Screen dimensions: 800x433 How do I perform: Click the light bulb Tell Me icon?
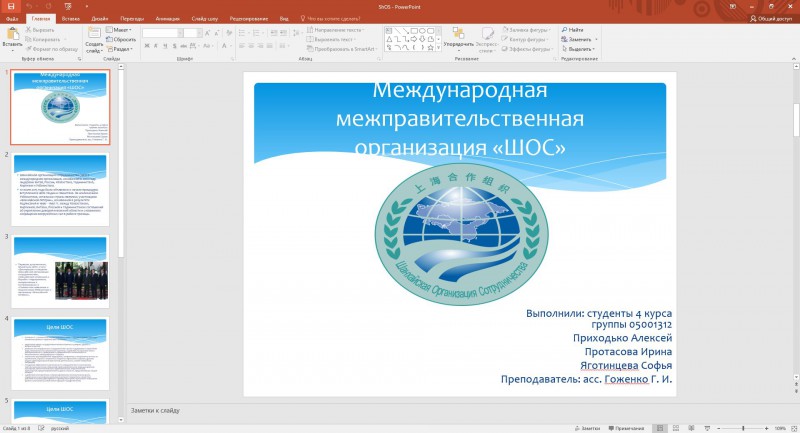pyautogui.click(x=303, y=18)
